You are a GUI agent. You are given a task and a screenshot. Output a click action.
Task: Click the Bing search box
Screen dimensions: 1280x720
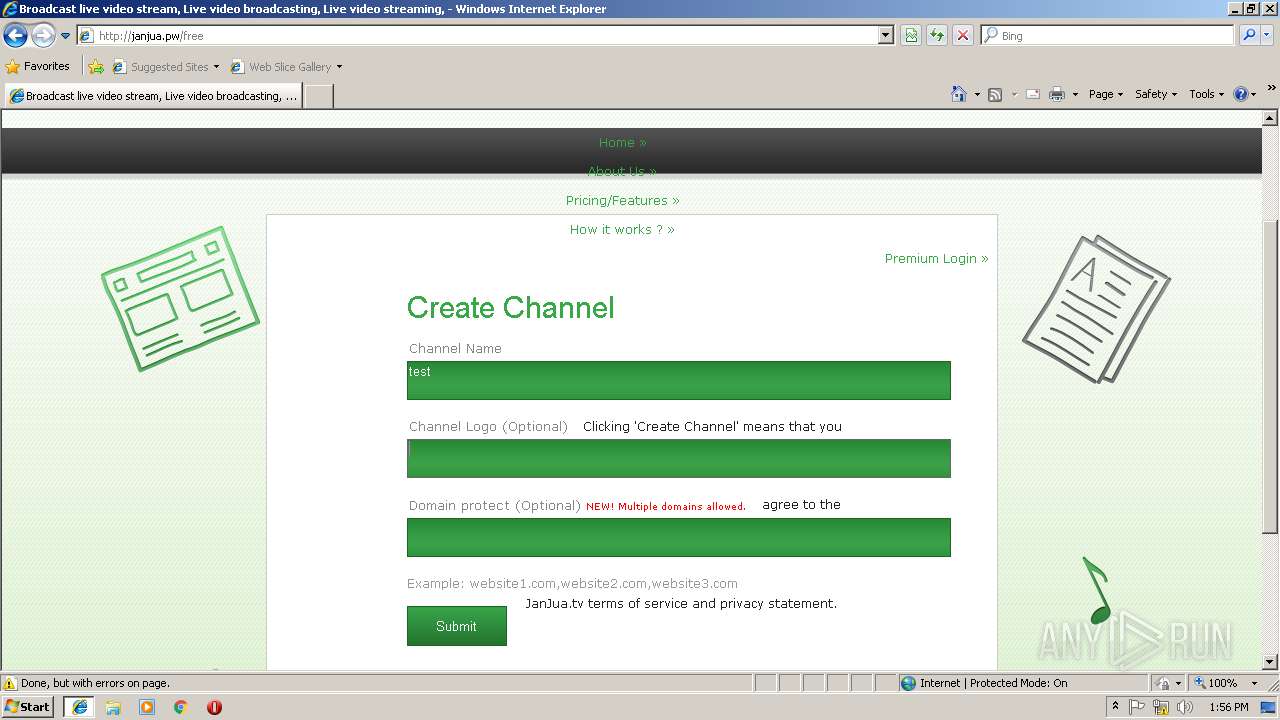[x=1108, y=36]
